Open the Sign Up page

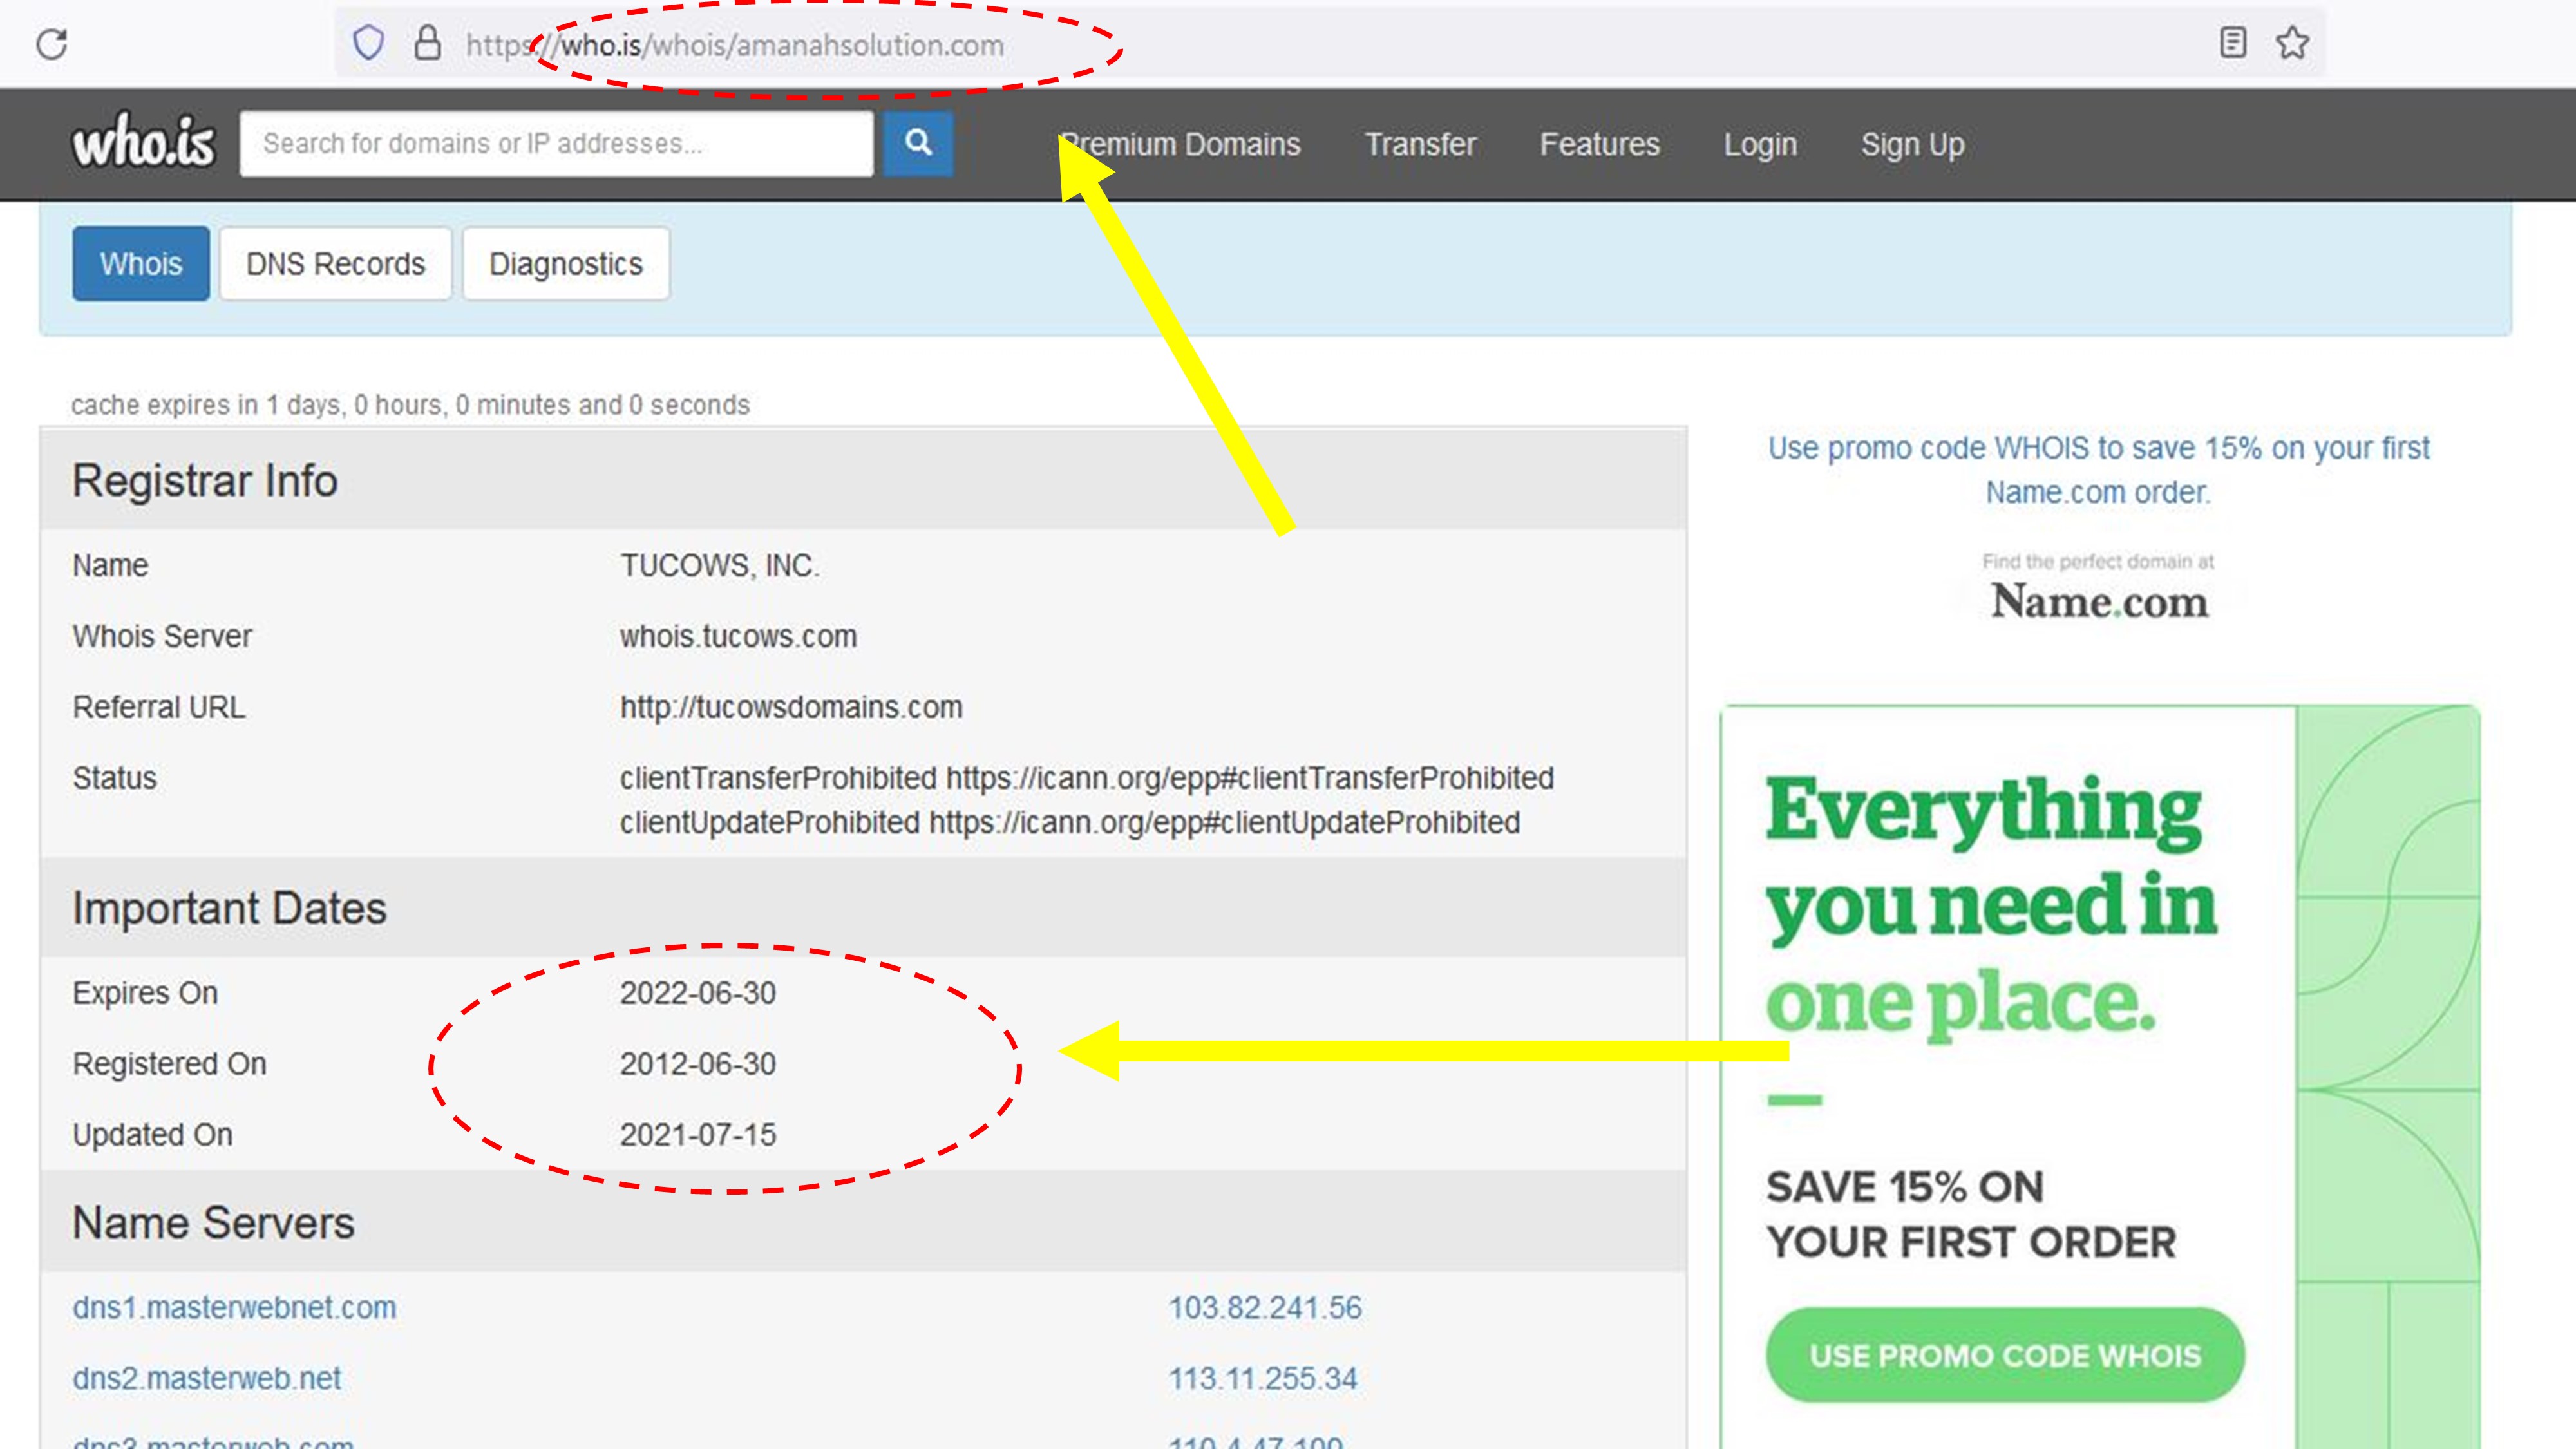tap(1913, 145)
